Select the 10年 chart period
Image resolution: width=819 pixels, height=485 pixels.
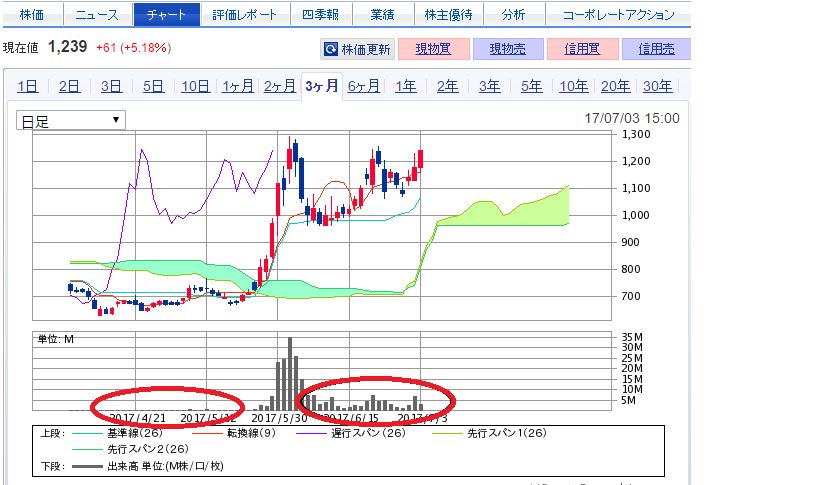[574, 86]
